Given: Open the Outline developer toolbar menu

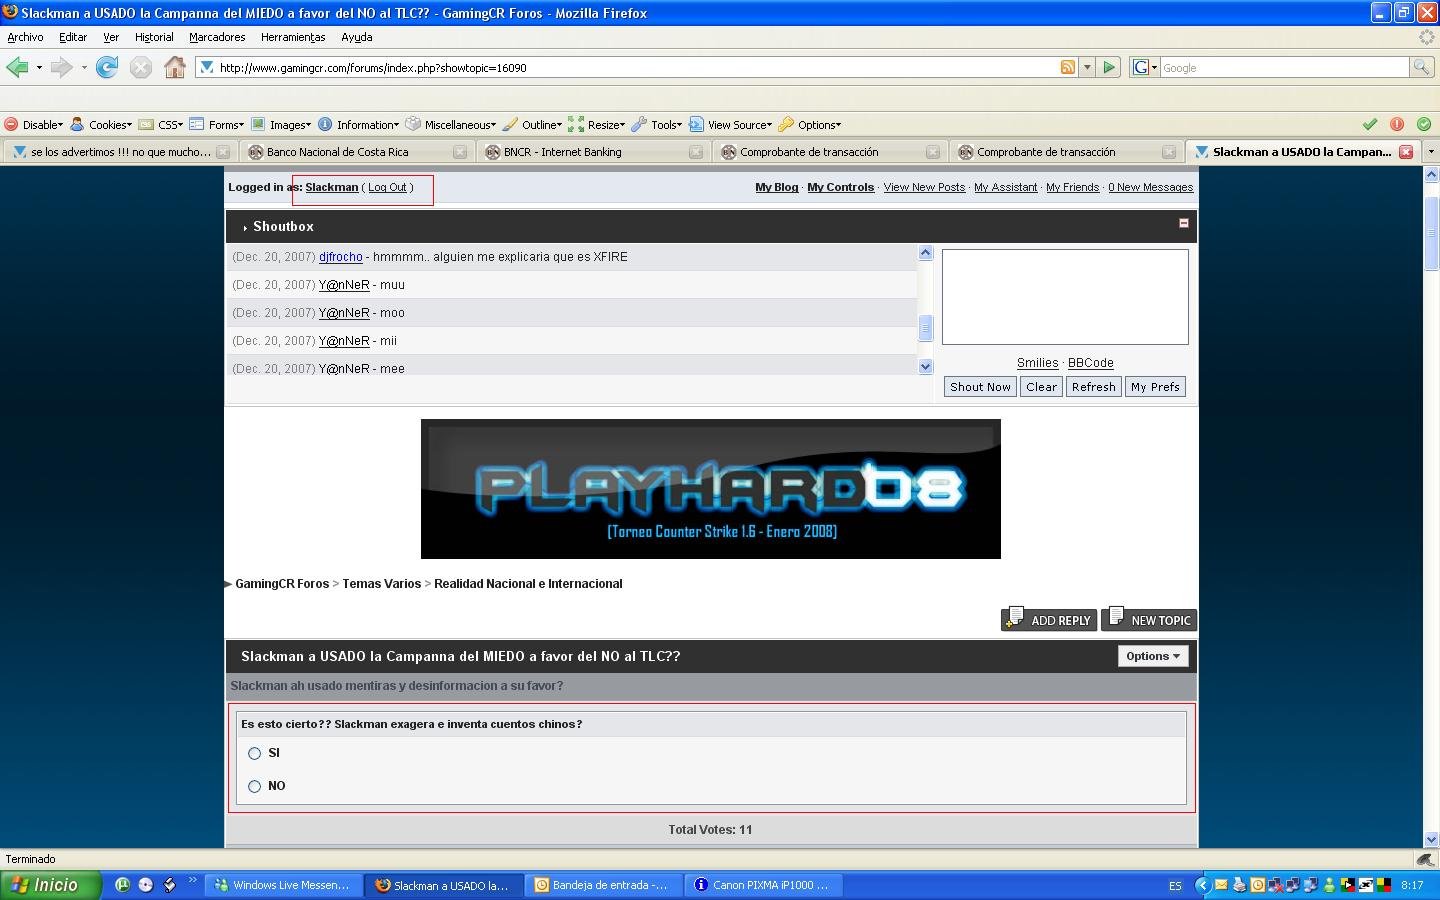Looking at the screenshot, I should [x=533, y=125].
